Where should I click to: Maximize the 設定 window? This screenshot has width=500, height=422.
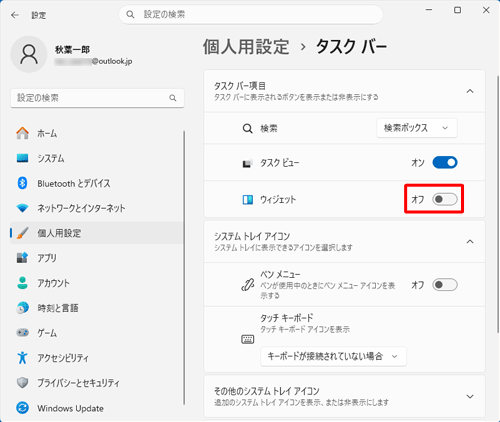tap(458, 10)
